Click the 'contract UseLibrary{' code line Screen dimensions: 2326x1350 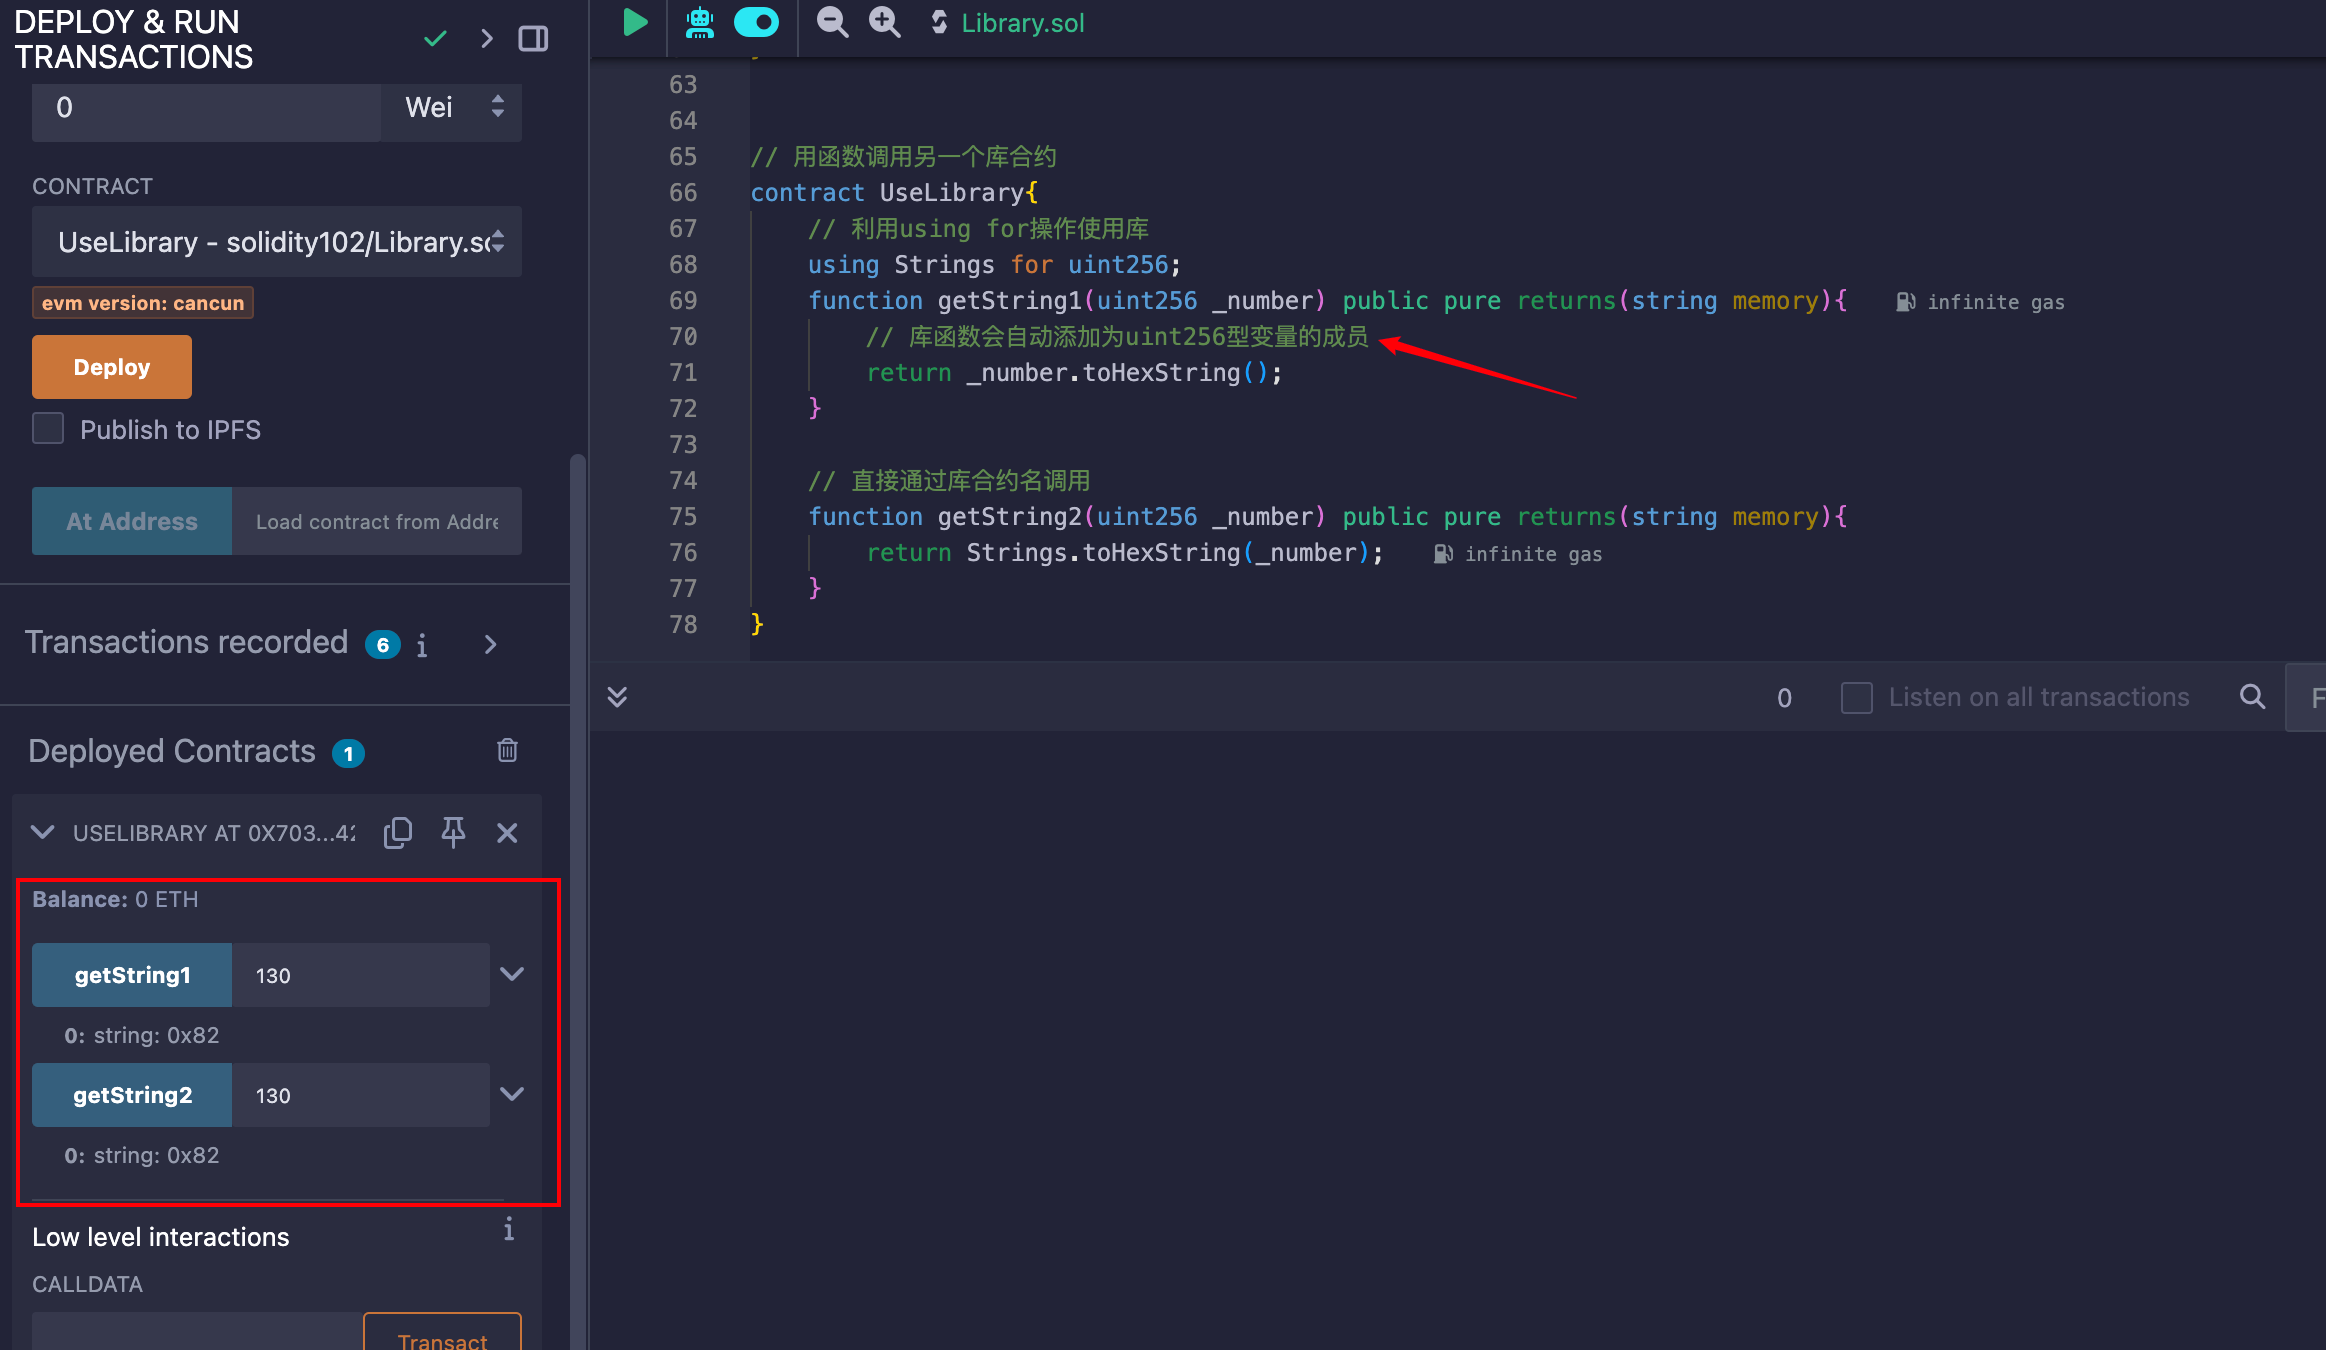pyautogui.click(x=894, y=192)
